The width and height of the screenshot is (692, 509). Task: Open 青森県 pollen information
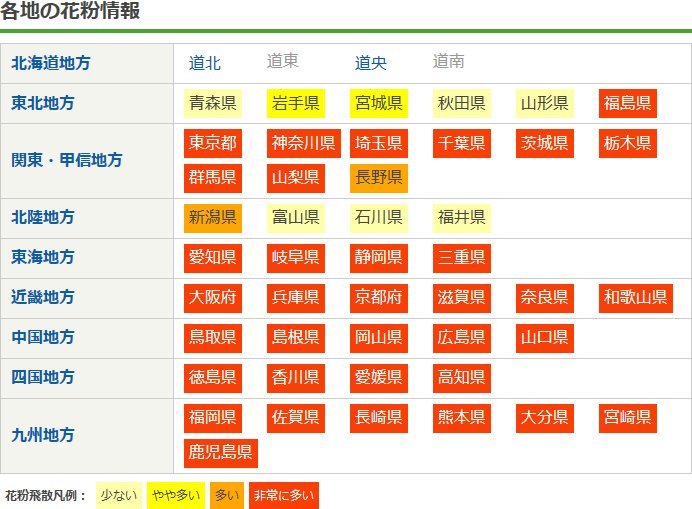click(x=213, y=103)
